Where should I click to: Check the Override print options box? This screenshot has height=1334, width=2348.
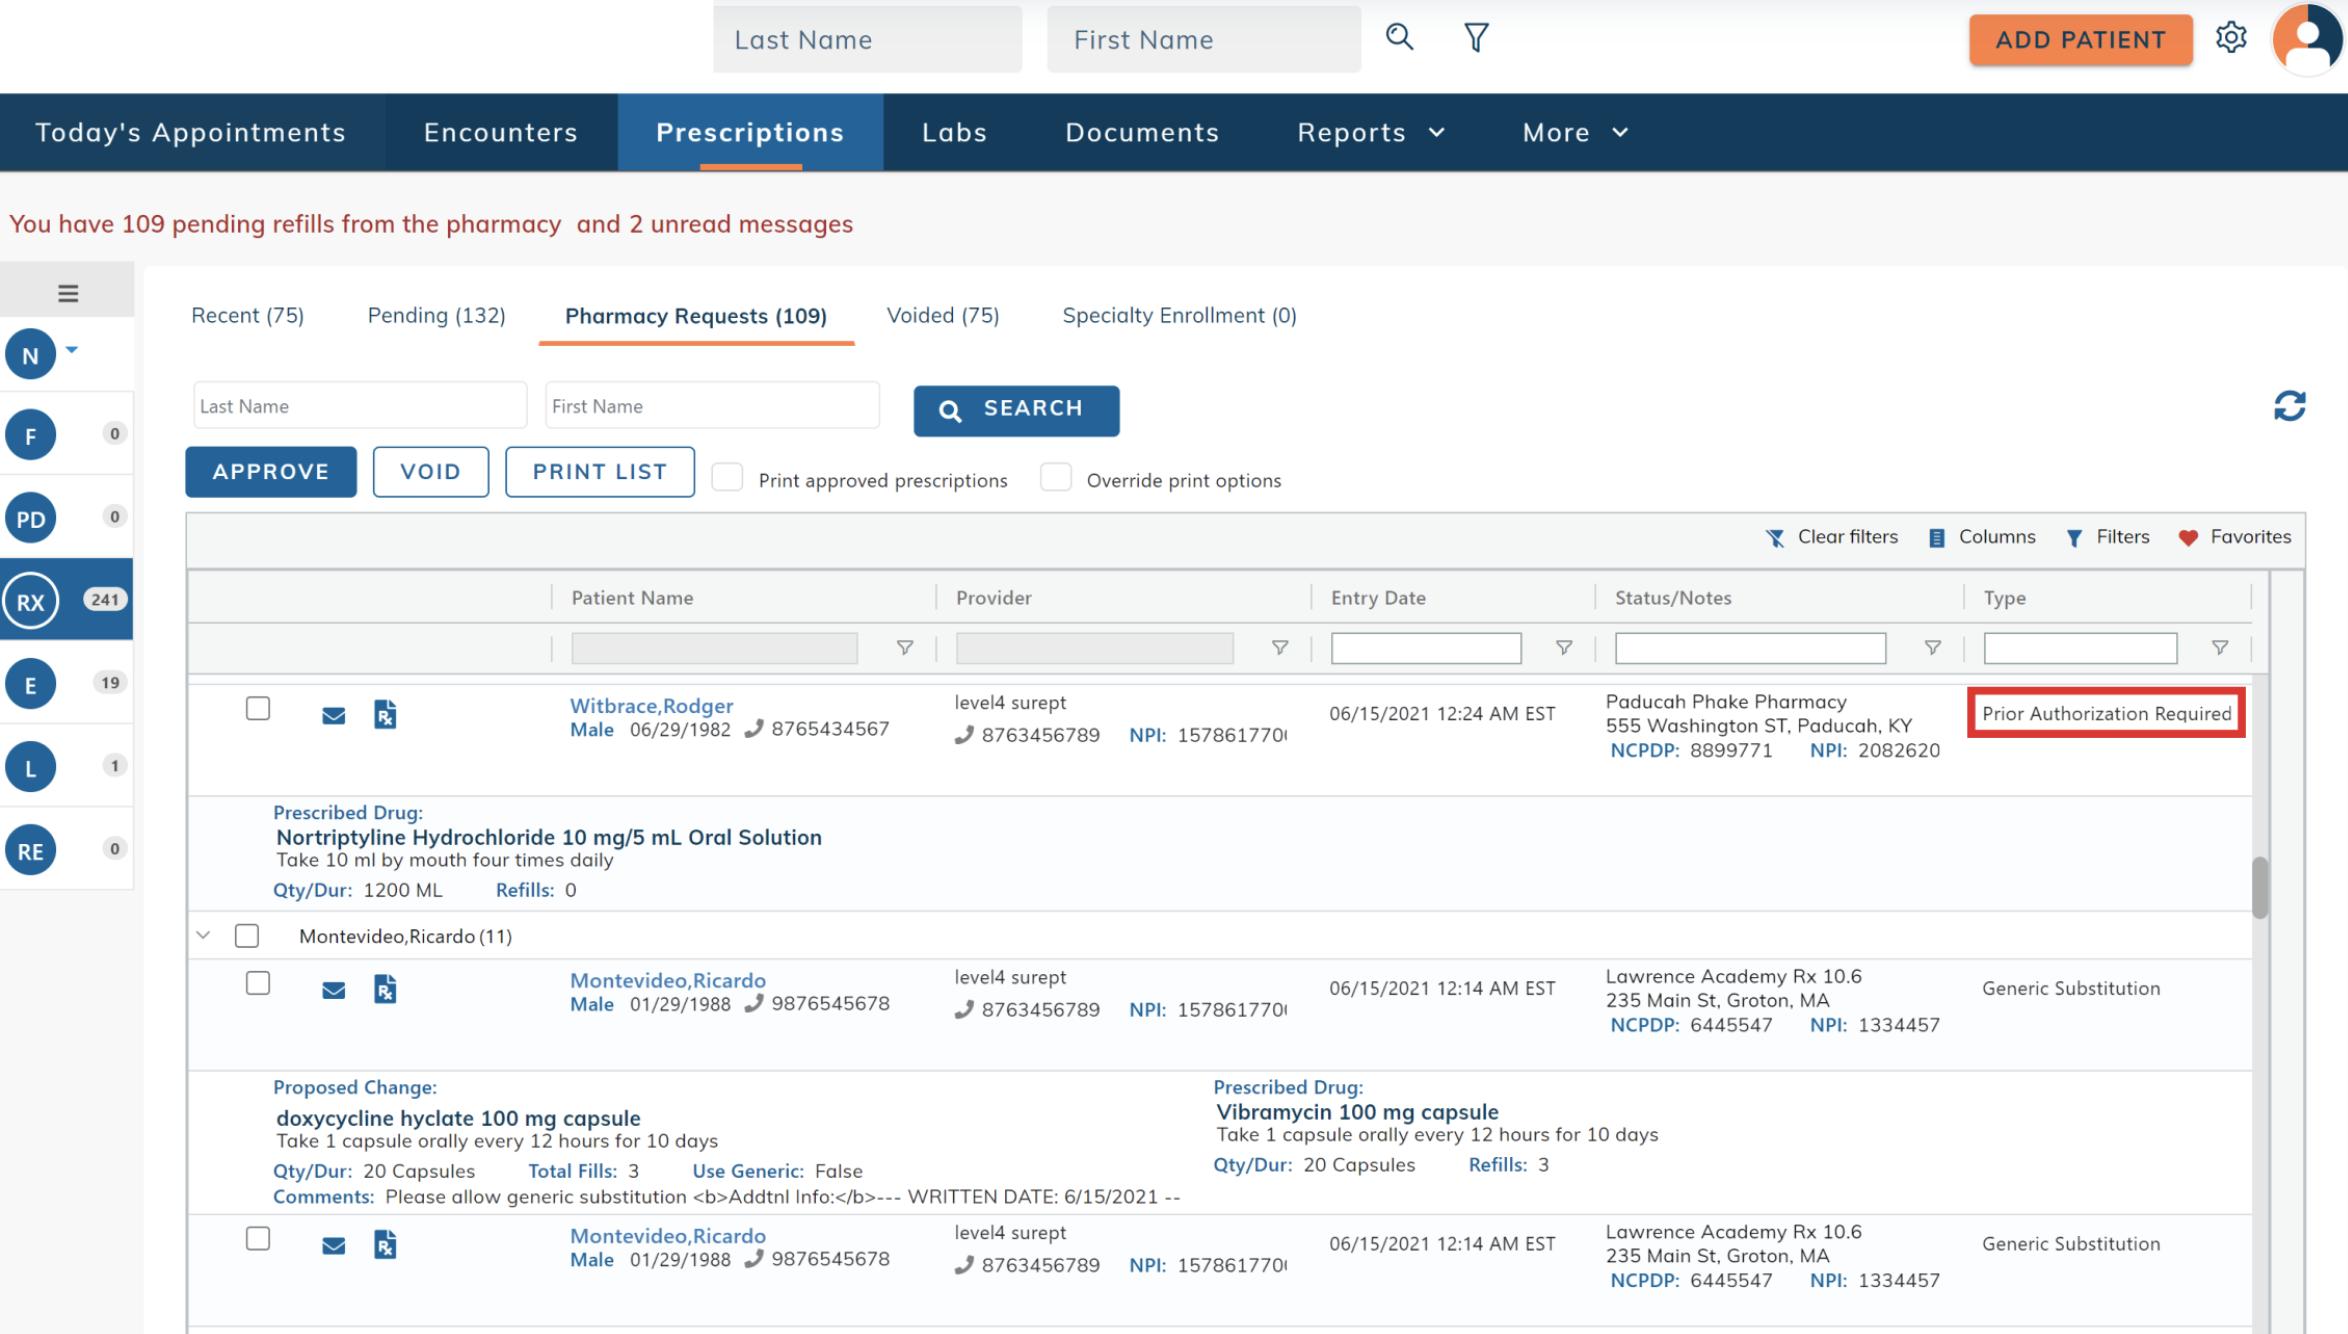(x=1056, y=478)
